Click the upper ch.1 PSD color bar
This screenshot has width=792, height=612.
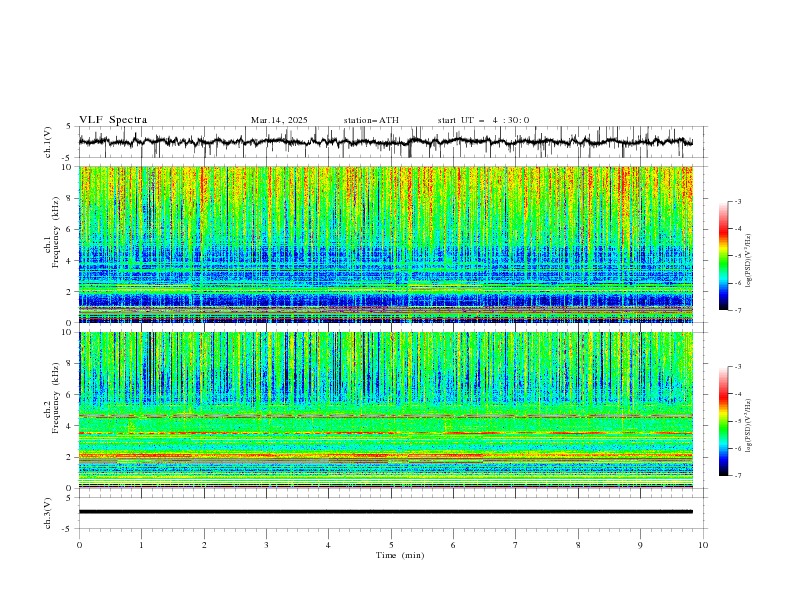[723, 256]
